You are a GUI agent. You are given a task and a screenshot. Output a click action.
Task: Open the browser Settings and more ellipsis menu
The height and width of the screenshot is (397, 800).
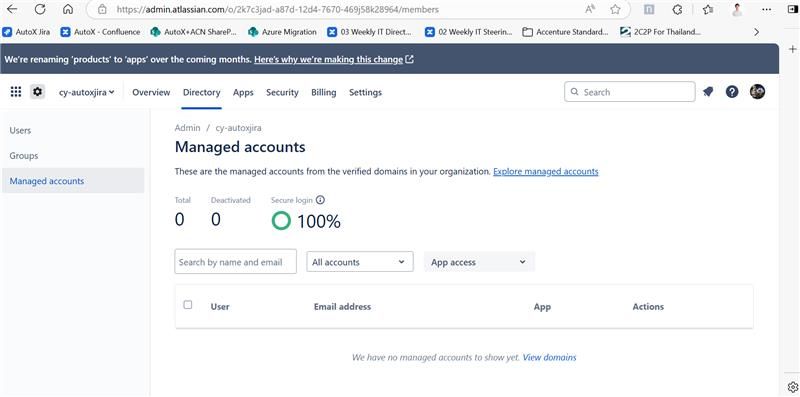[766, 9]
